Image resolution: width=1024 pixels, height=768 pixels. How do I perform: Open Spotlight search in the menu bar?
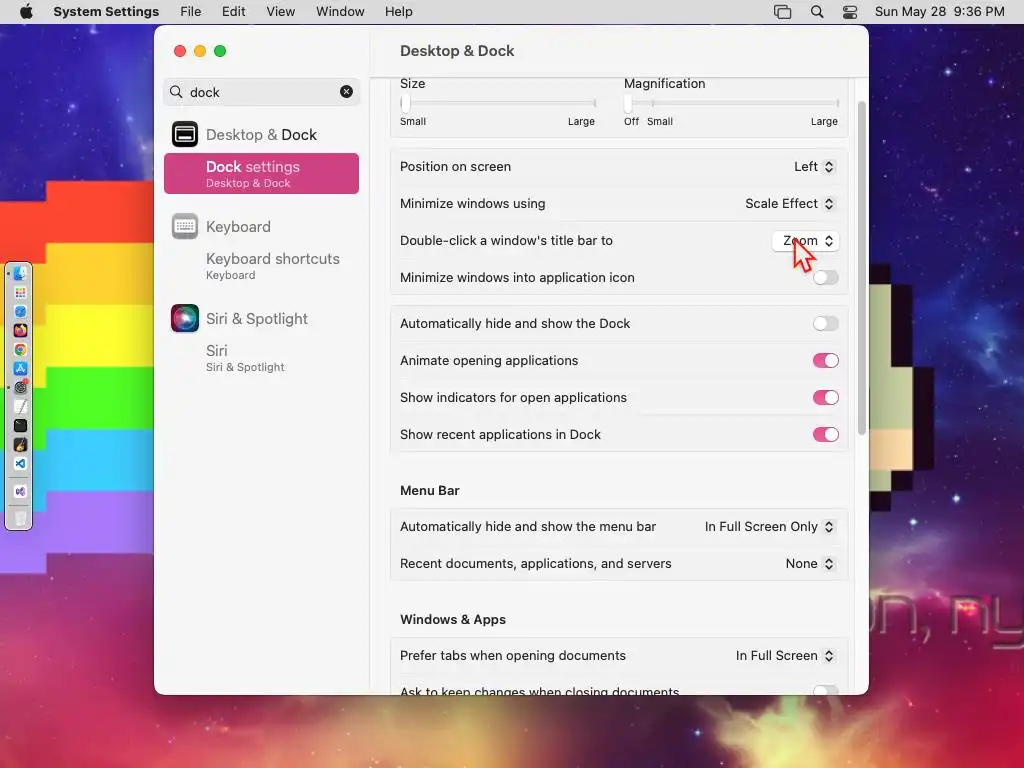816,12
